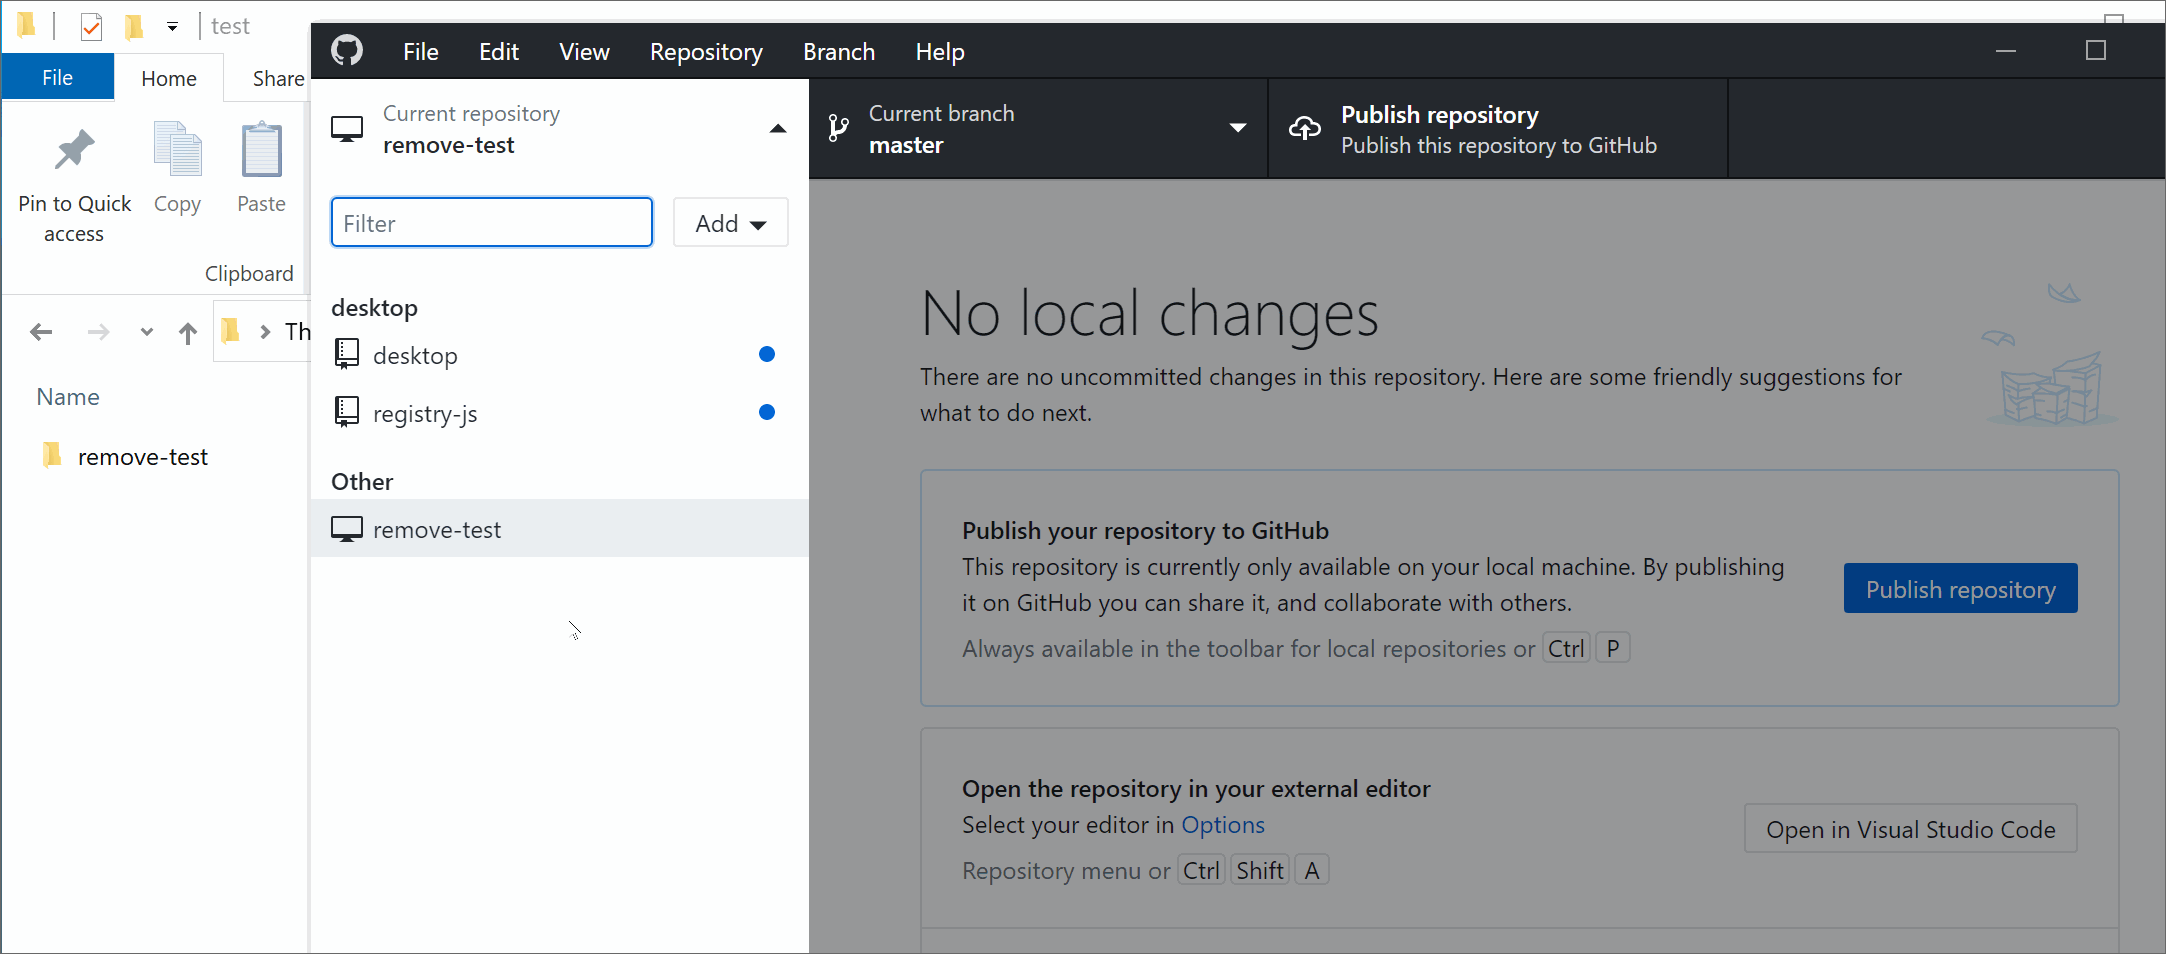Collapse the Current repository panel chevron
This screenshot has height=954, width=2166.
777,128
